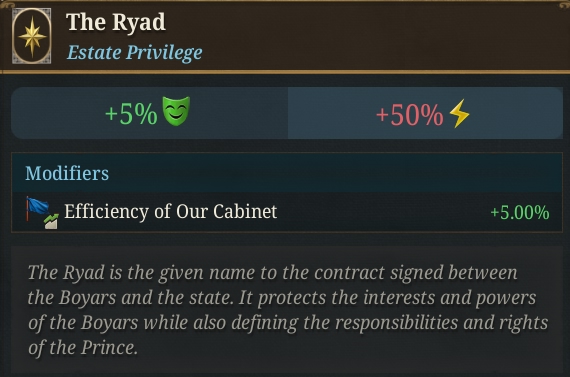Click the Efficiency of Our Cabinet label

click(170, 212)
